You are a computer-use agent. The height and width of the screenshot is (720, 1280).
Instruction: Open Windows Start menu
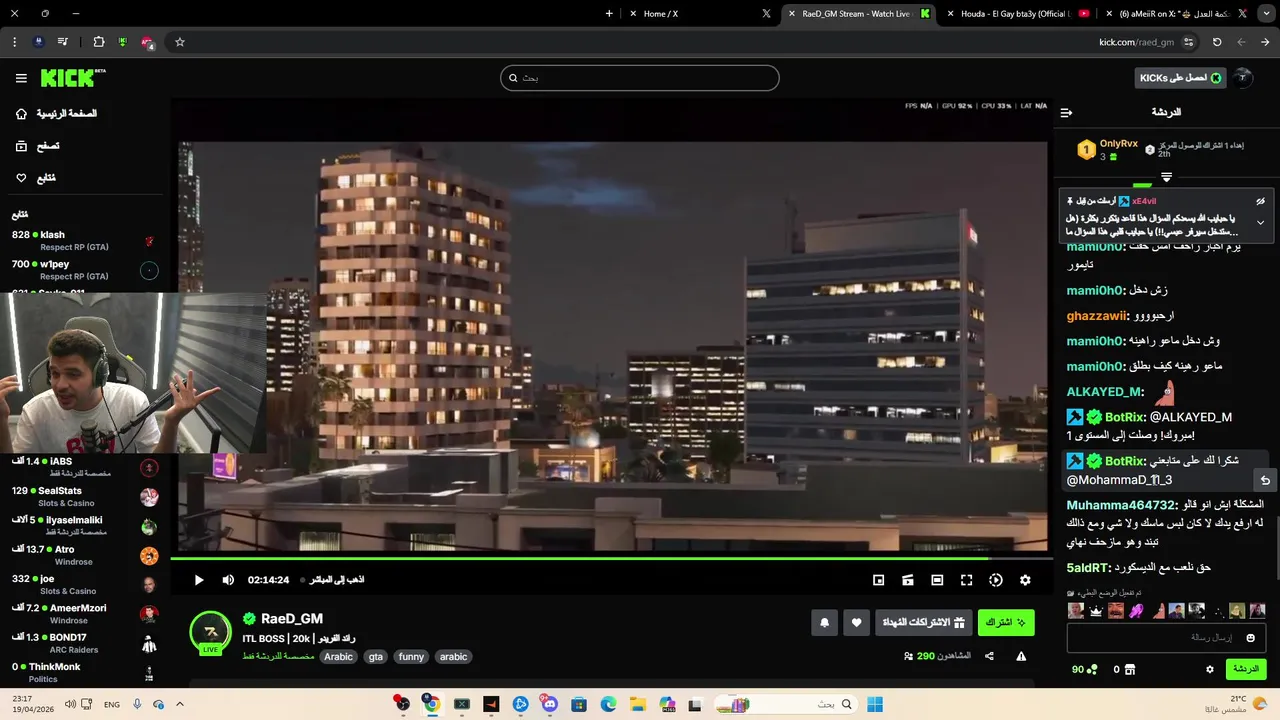[x=875, y=705]
